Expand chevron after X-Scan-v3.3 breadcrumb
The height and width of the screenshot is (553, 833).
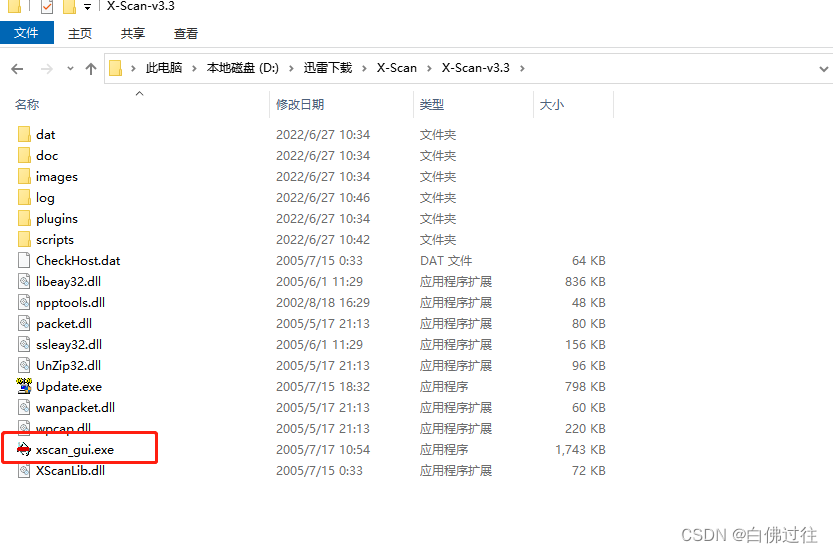click(x=522, y=68)
